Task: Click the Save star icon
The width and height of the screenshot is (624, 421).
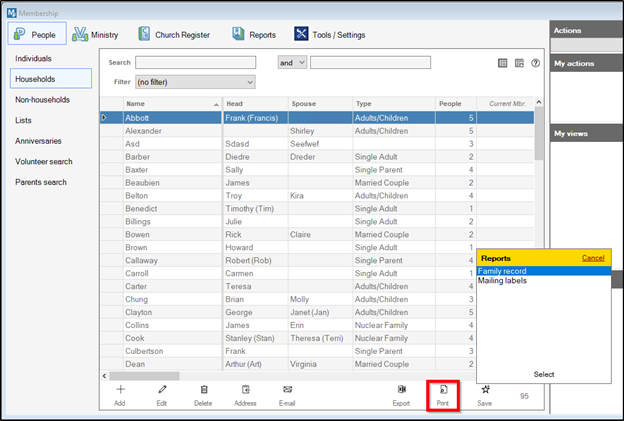Action: click(485, 390)
